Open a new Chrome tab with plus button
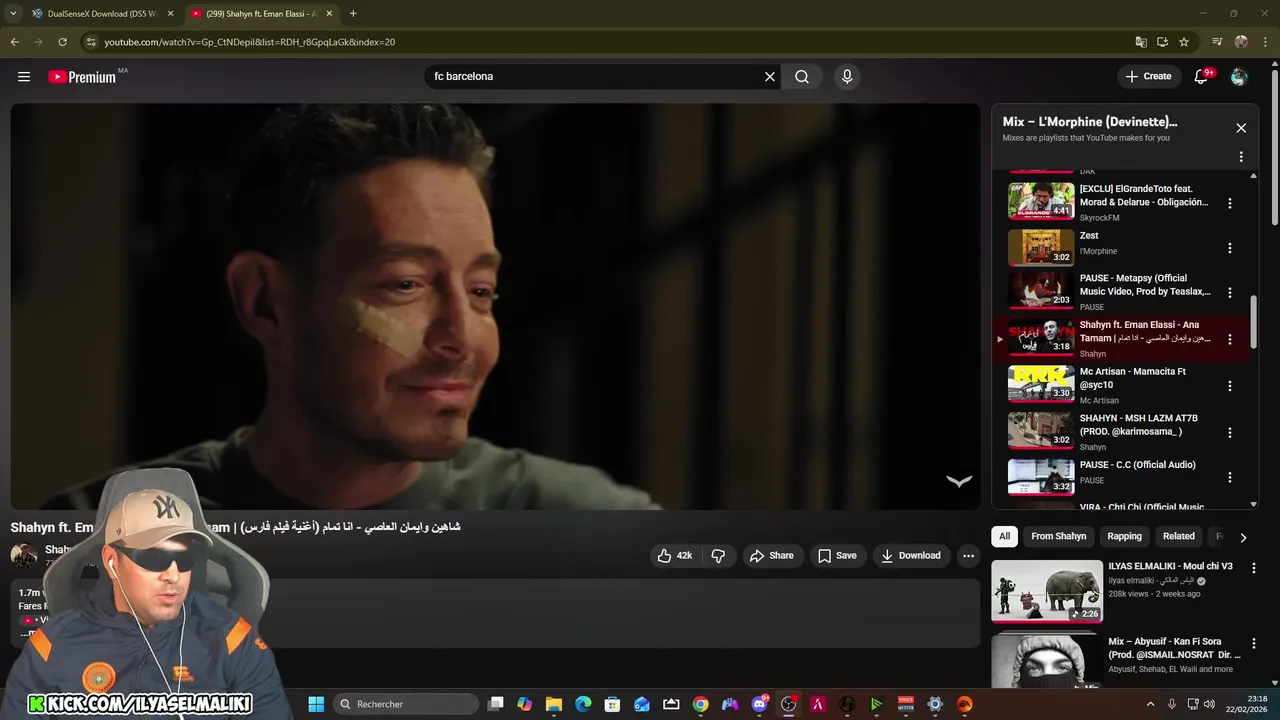 point(353,14)
